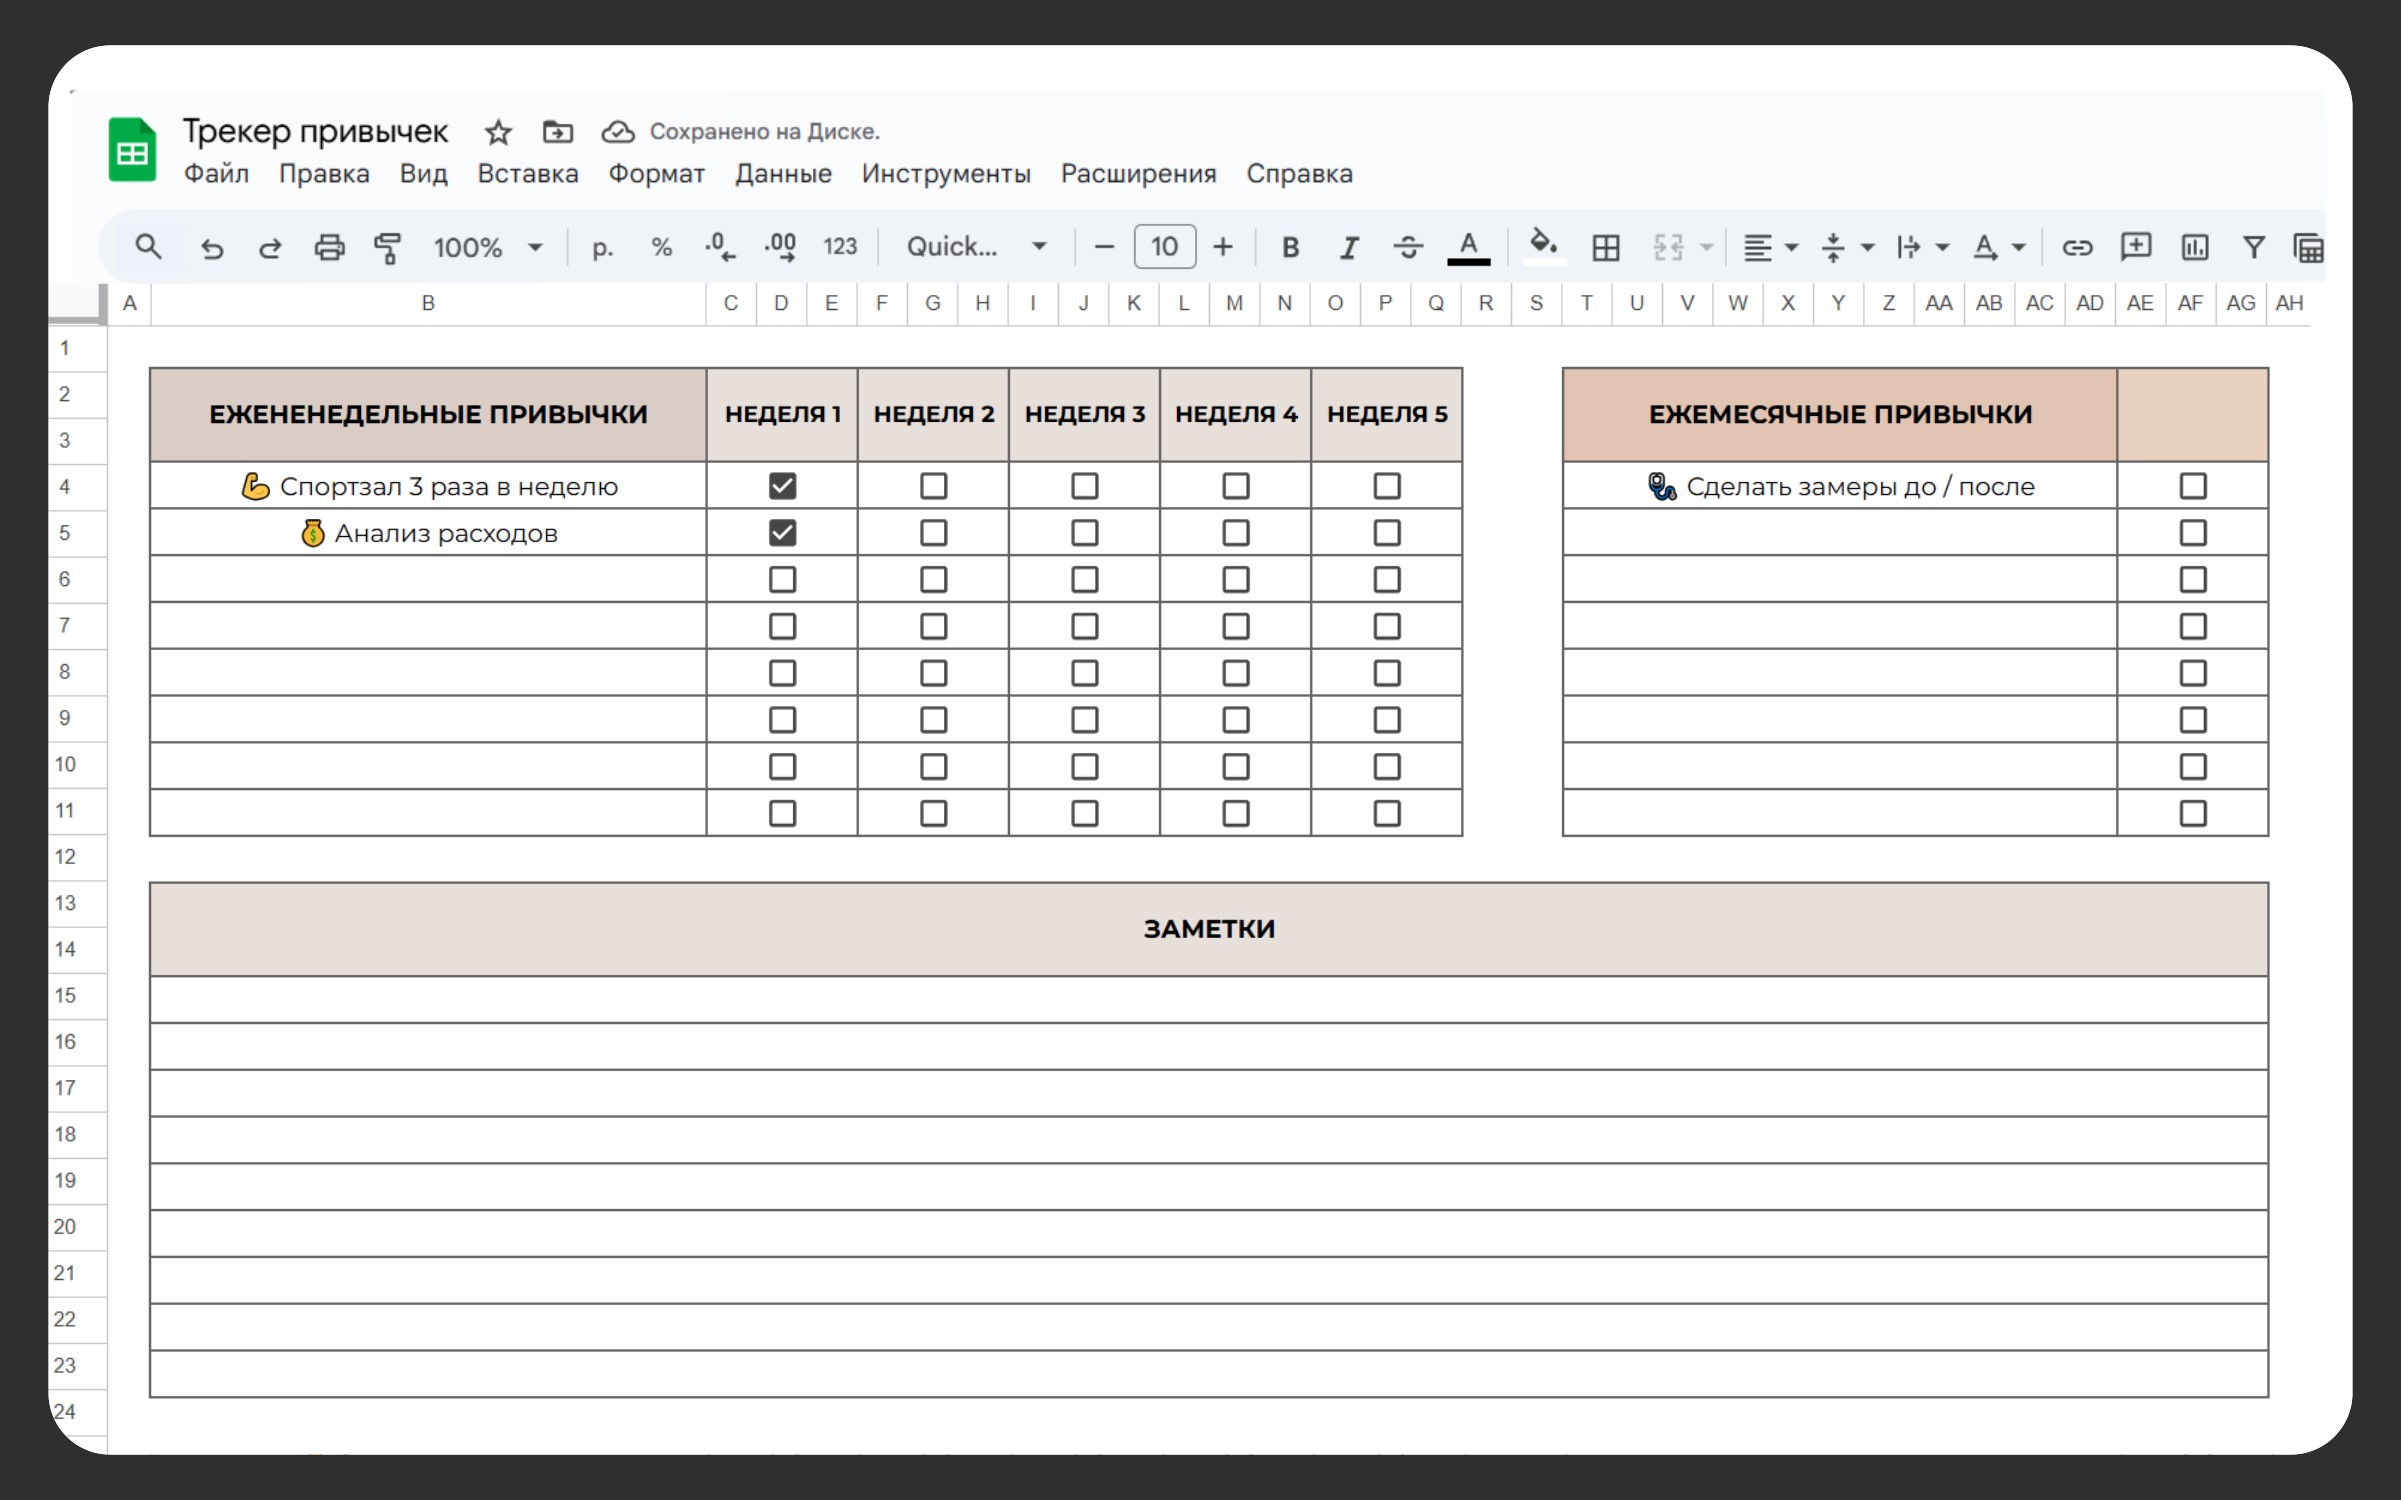The height and width of the screenshot is (1500, 2401).
Task: Star the Трекер привычек document
Action: pyautogui.click(x=498, y=132)
